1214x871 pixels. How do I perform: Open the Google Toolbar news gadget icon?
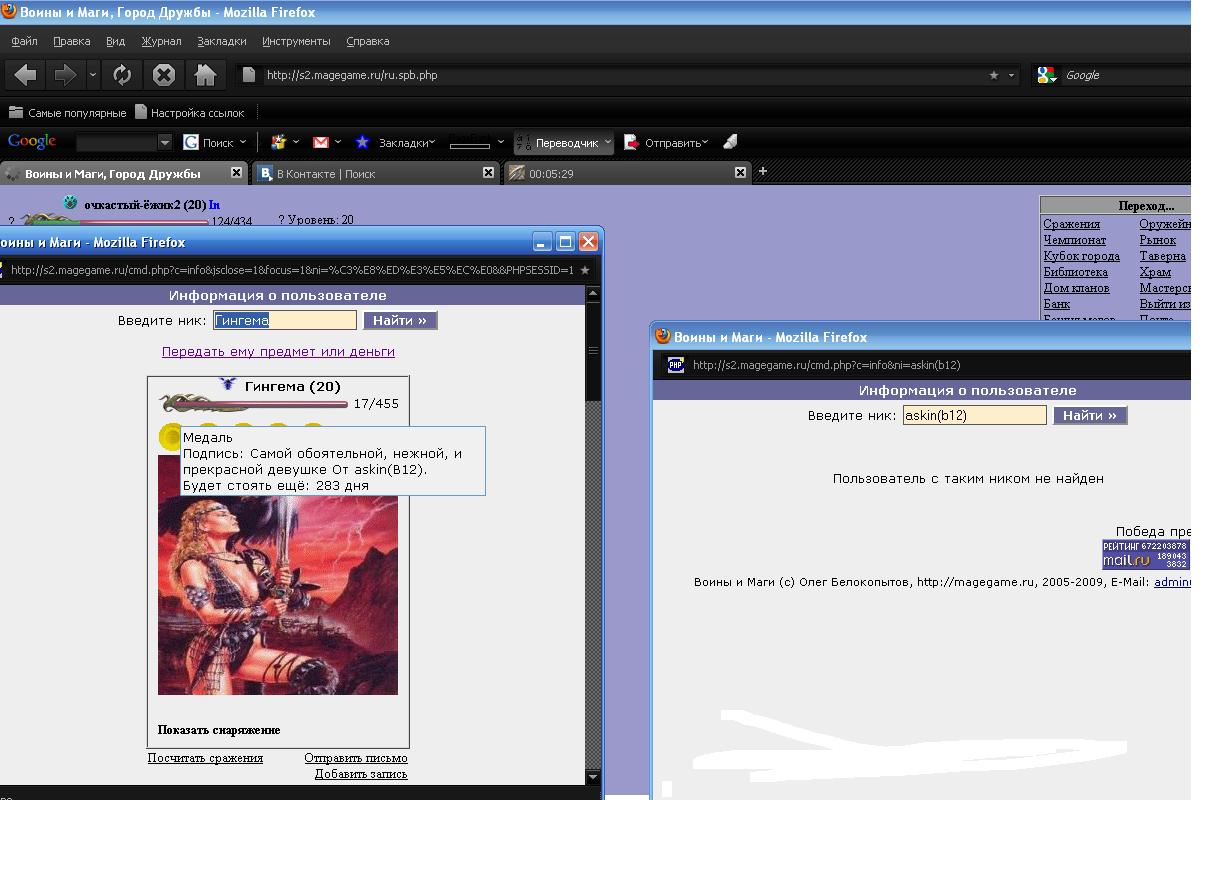tap(279, 142)
